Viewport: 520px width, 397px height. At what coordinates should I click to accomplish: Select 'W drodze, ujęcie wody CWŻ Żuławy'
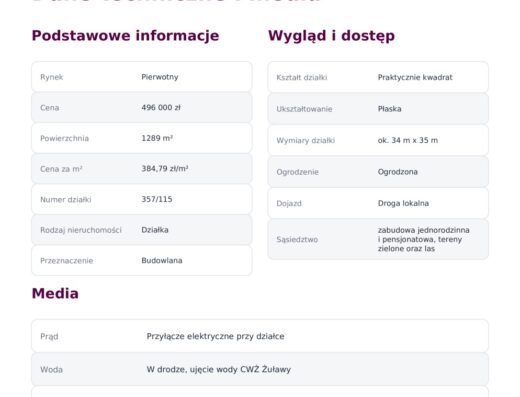[x=219, y=369]
